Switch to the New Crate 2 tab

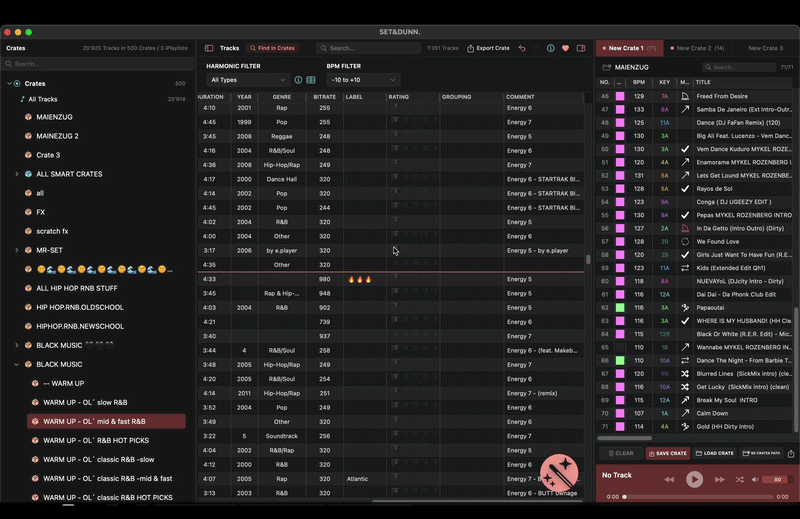click(697, 48)
